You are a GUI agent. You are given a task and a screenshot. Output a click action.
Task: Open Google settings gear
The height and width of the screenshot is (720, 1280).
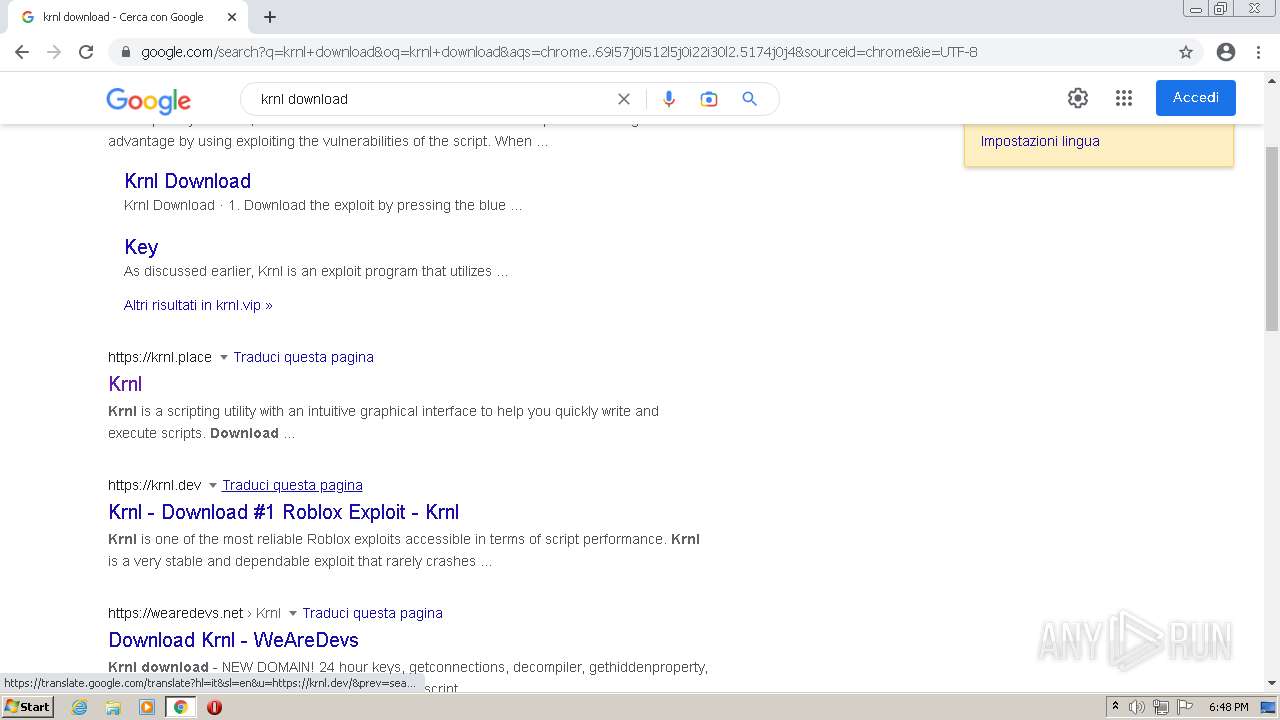coord(1078,98)
